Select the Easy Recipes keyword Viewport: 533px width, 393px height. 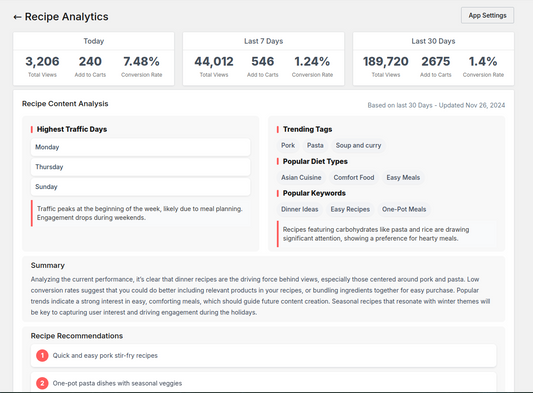click(x=350, y=209)
